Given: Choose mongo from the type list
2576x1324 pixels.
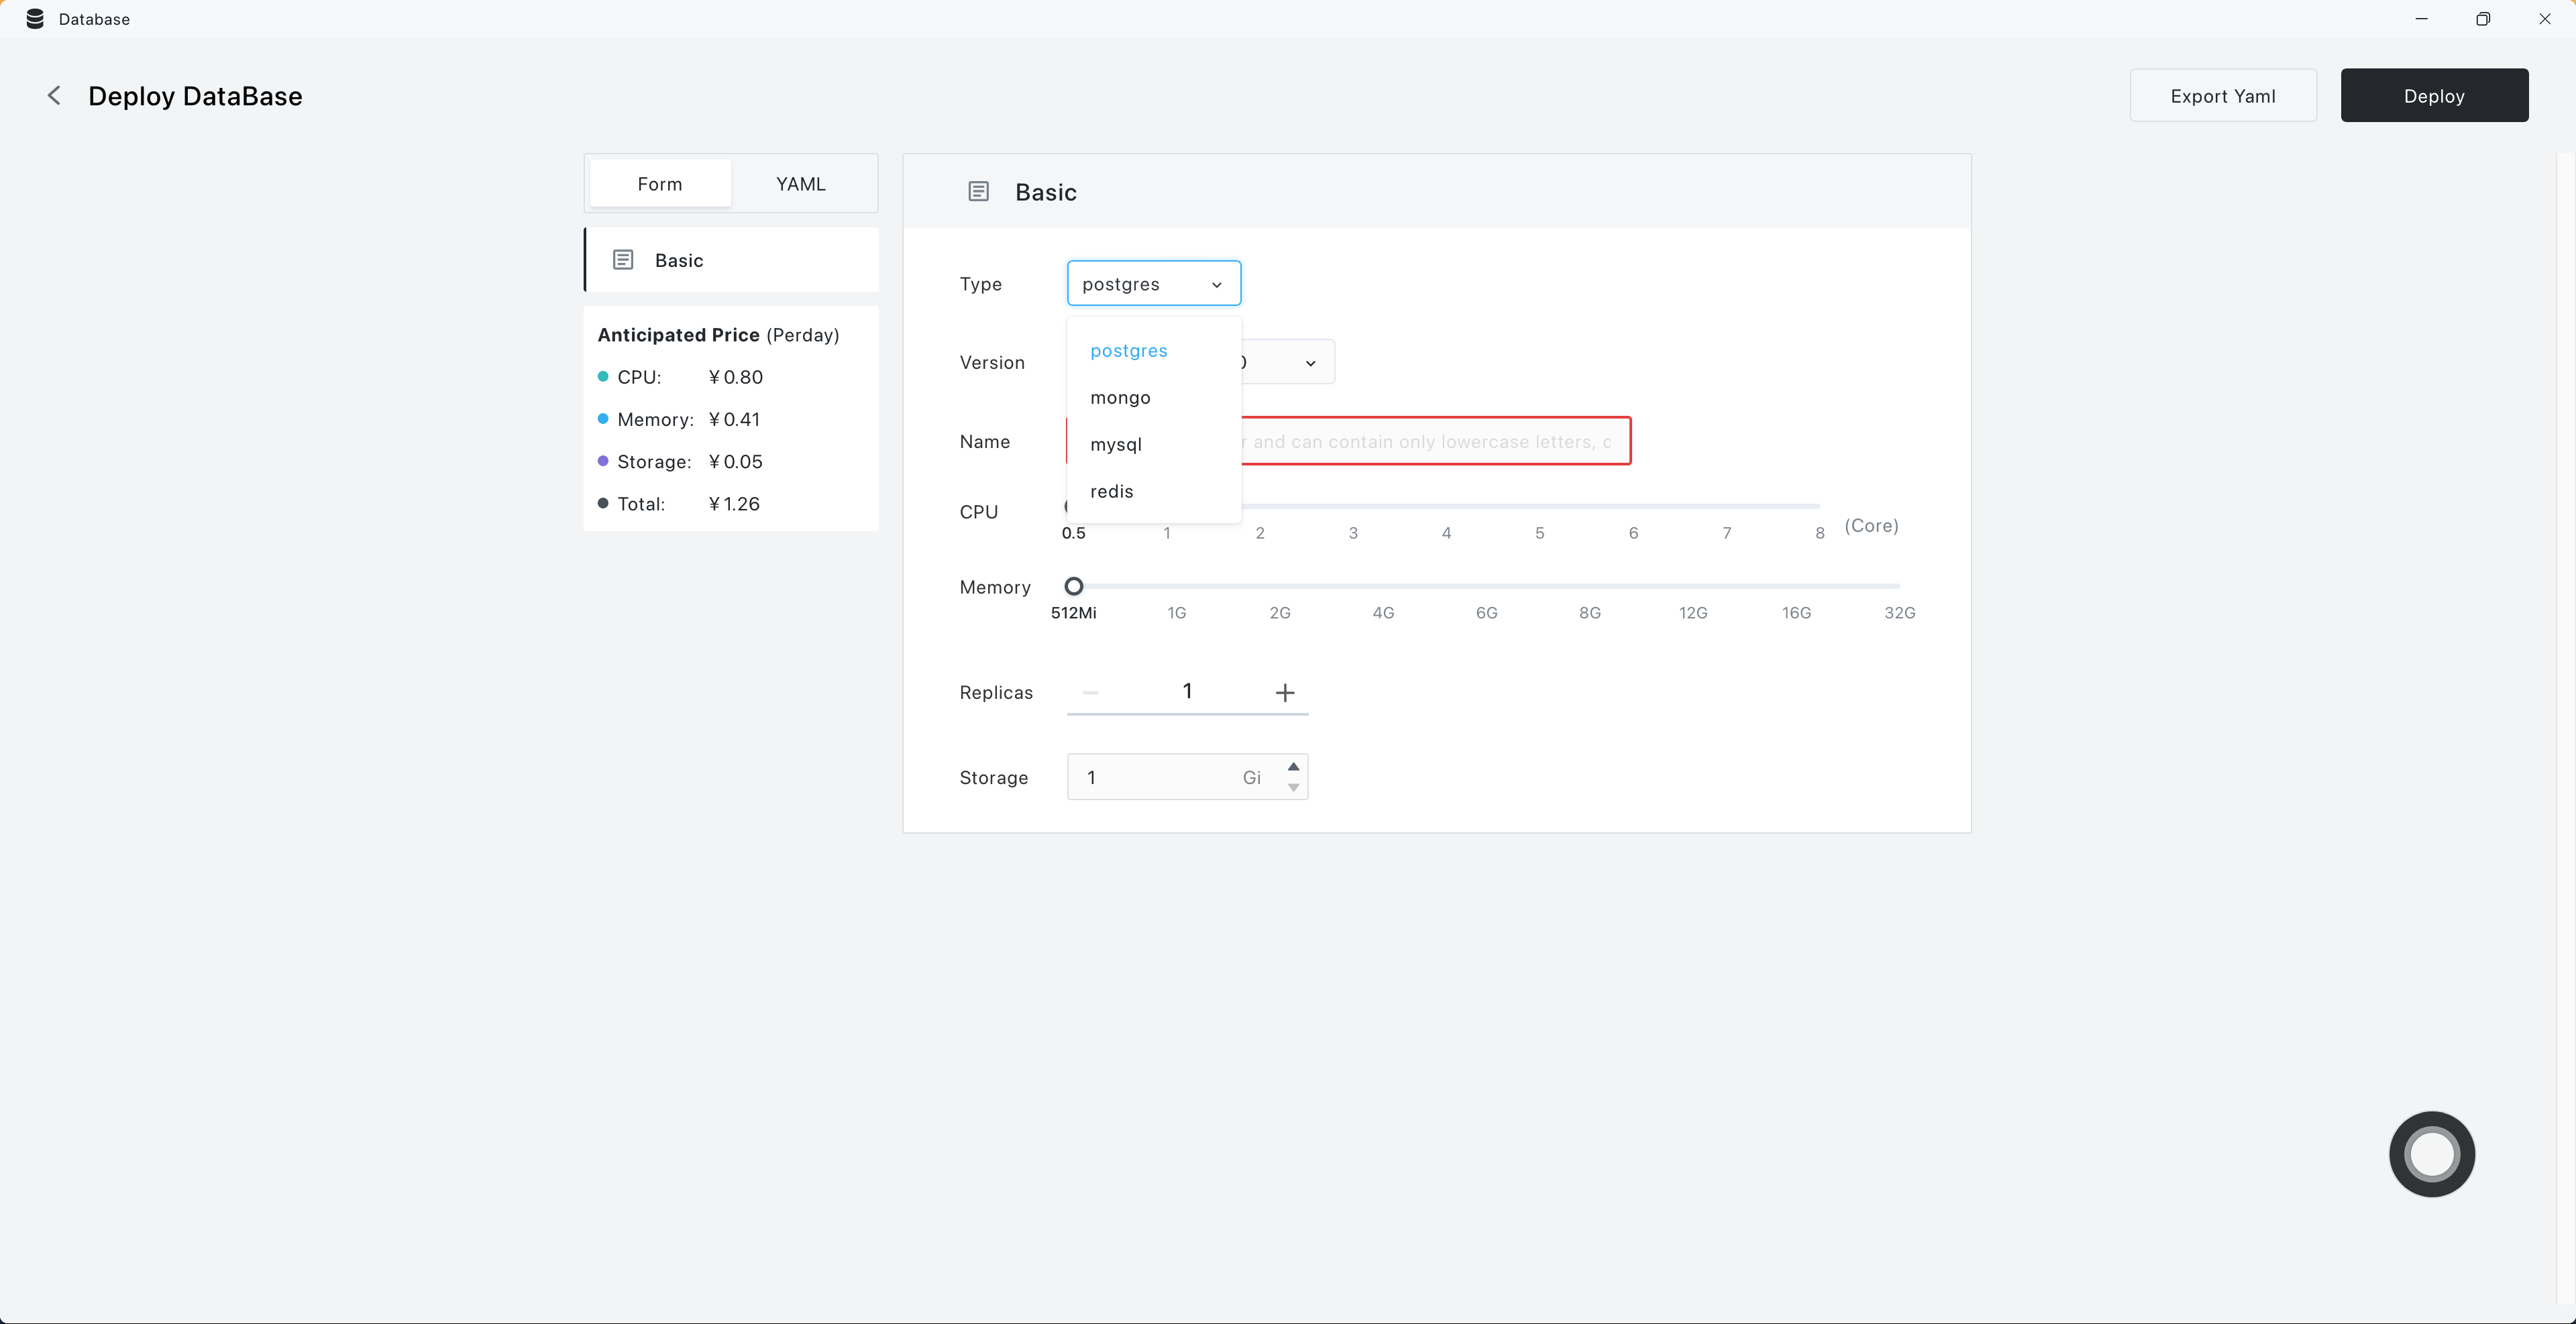Looking at the screenshot, I should pyautogui.click(x=1120, y=398).
